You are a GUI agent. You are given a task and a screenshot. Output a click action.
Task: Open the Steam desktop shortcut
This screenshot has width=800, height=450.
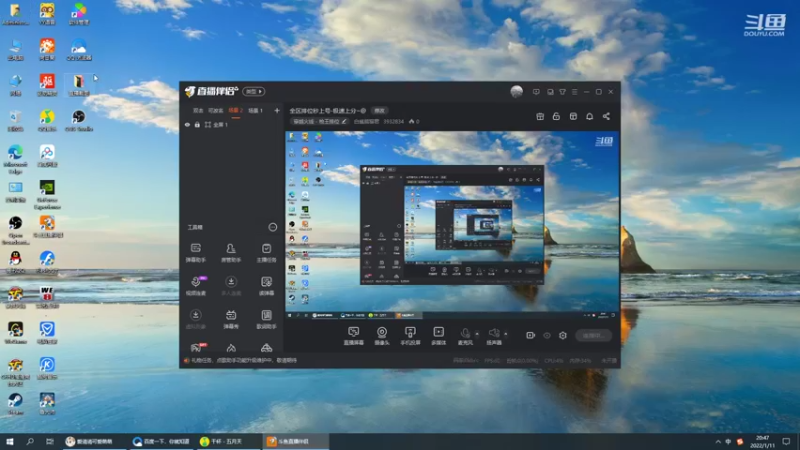(x=15, y=403)
